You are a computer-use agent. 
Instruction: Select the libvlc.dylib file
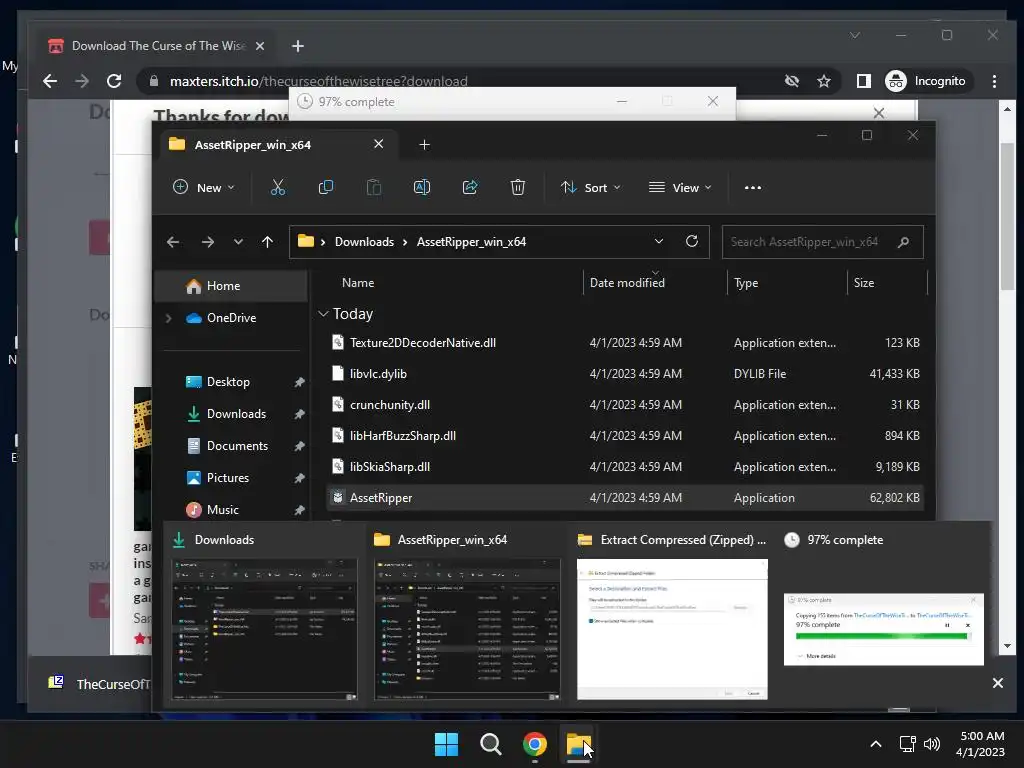tap(624, 374)
